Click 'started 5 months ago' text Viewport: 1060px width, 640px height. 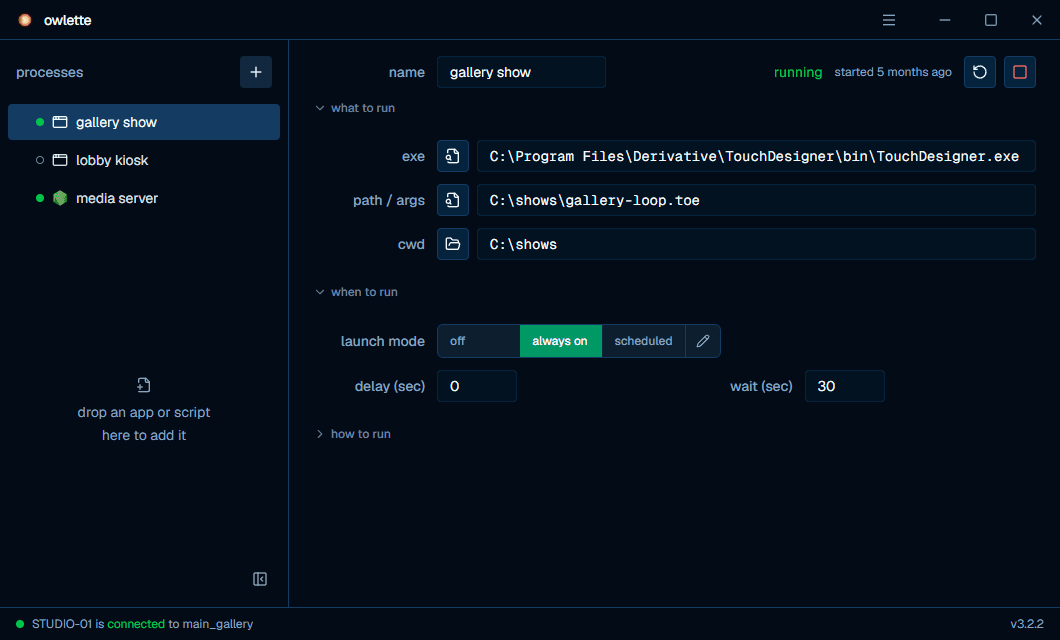(892, 72)
